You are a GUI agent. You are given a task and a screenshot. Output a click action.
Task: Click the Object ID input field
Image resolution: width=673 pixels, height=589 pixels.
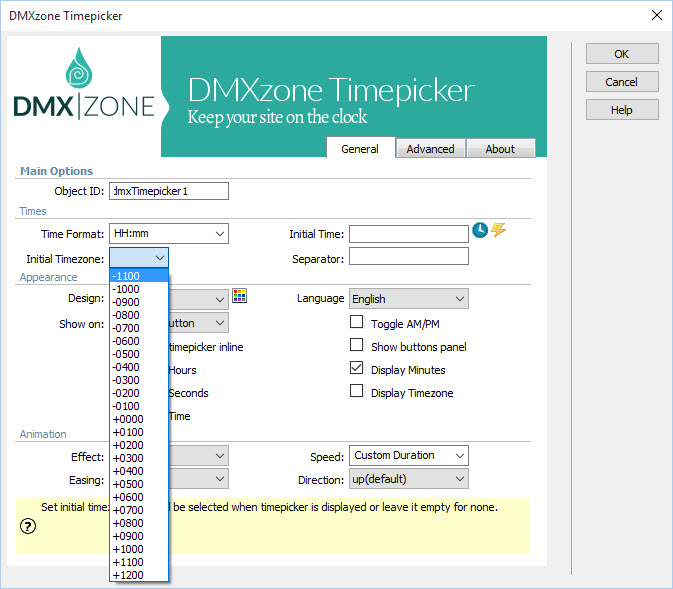pos(169,191)
